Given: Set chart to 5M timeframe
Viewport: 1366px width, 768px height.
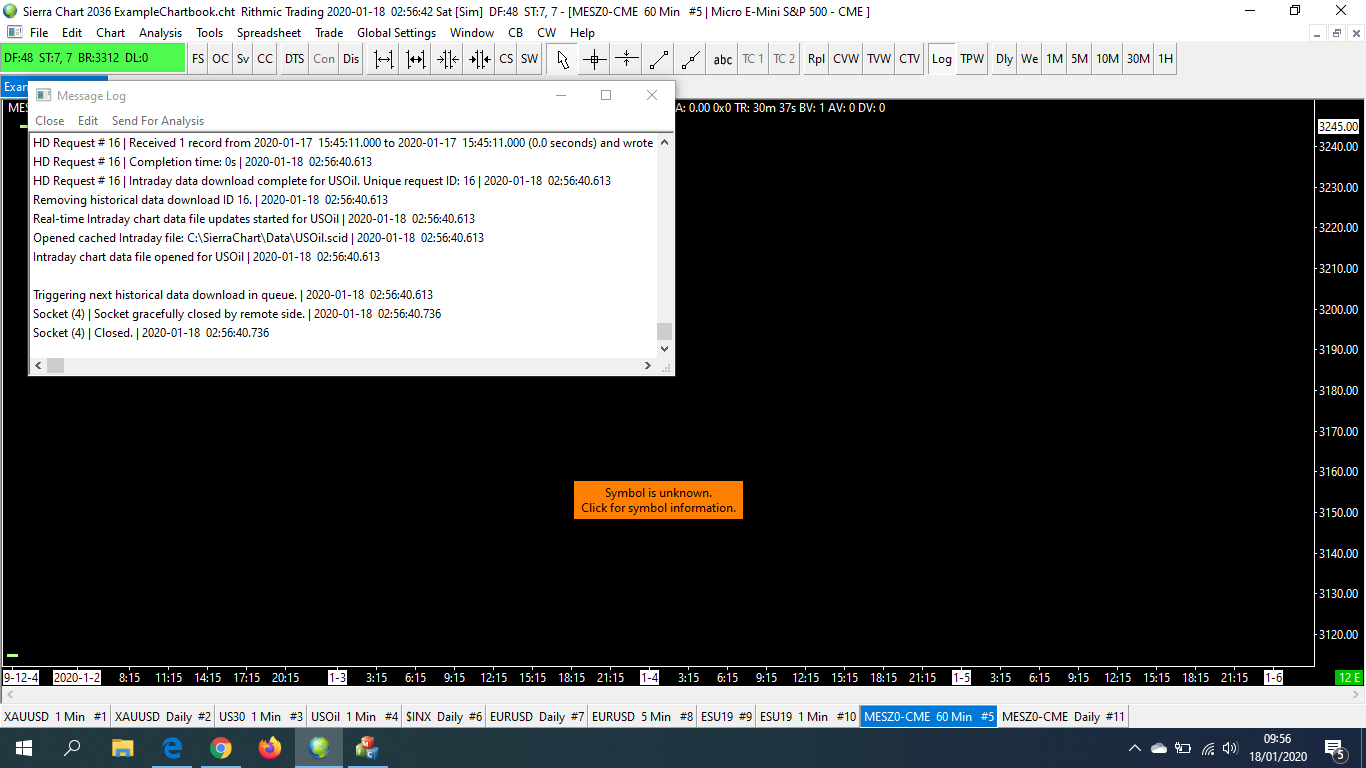Looking at the screenshot, I should click(x=1079, y=59).
